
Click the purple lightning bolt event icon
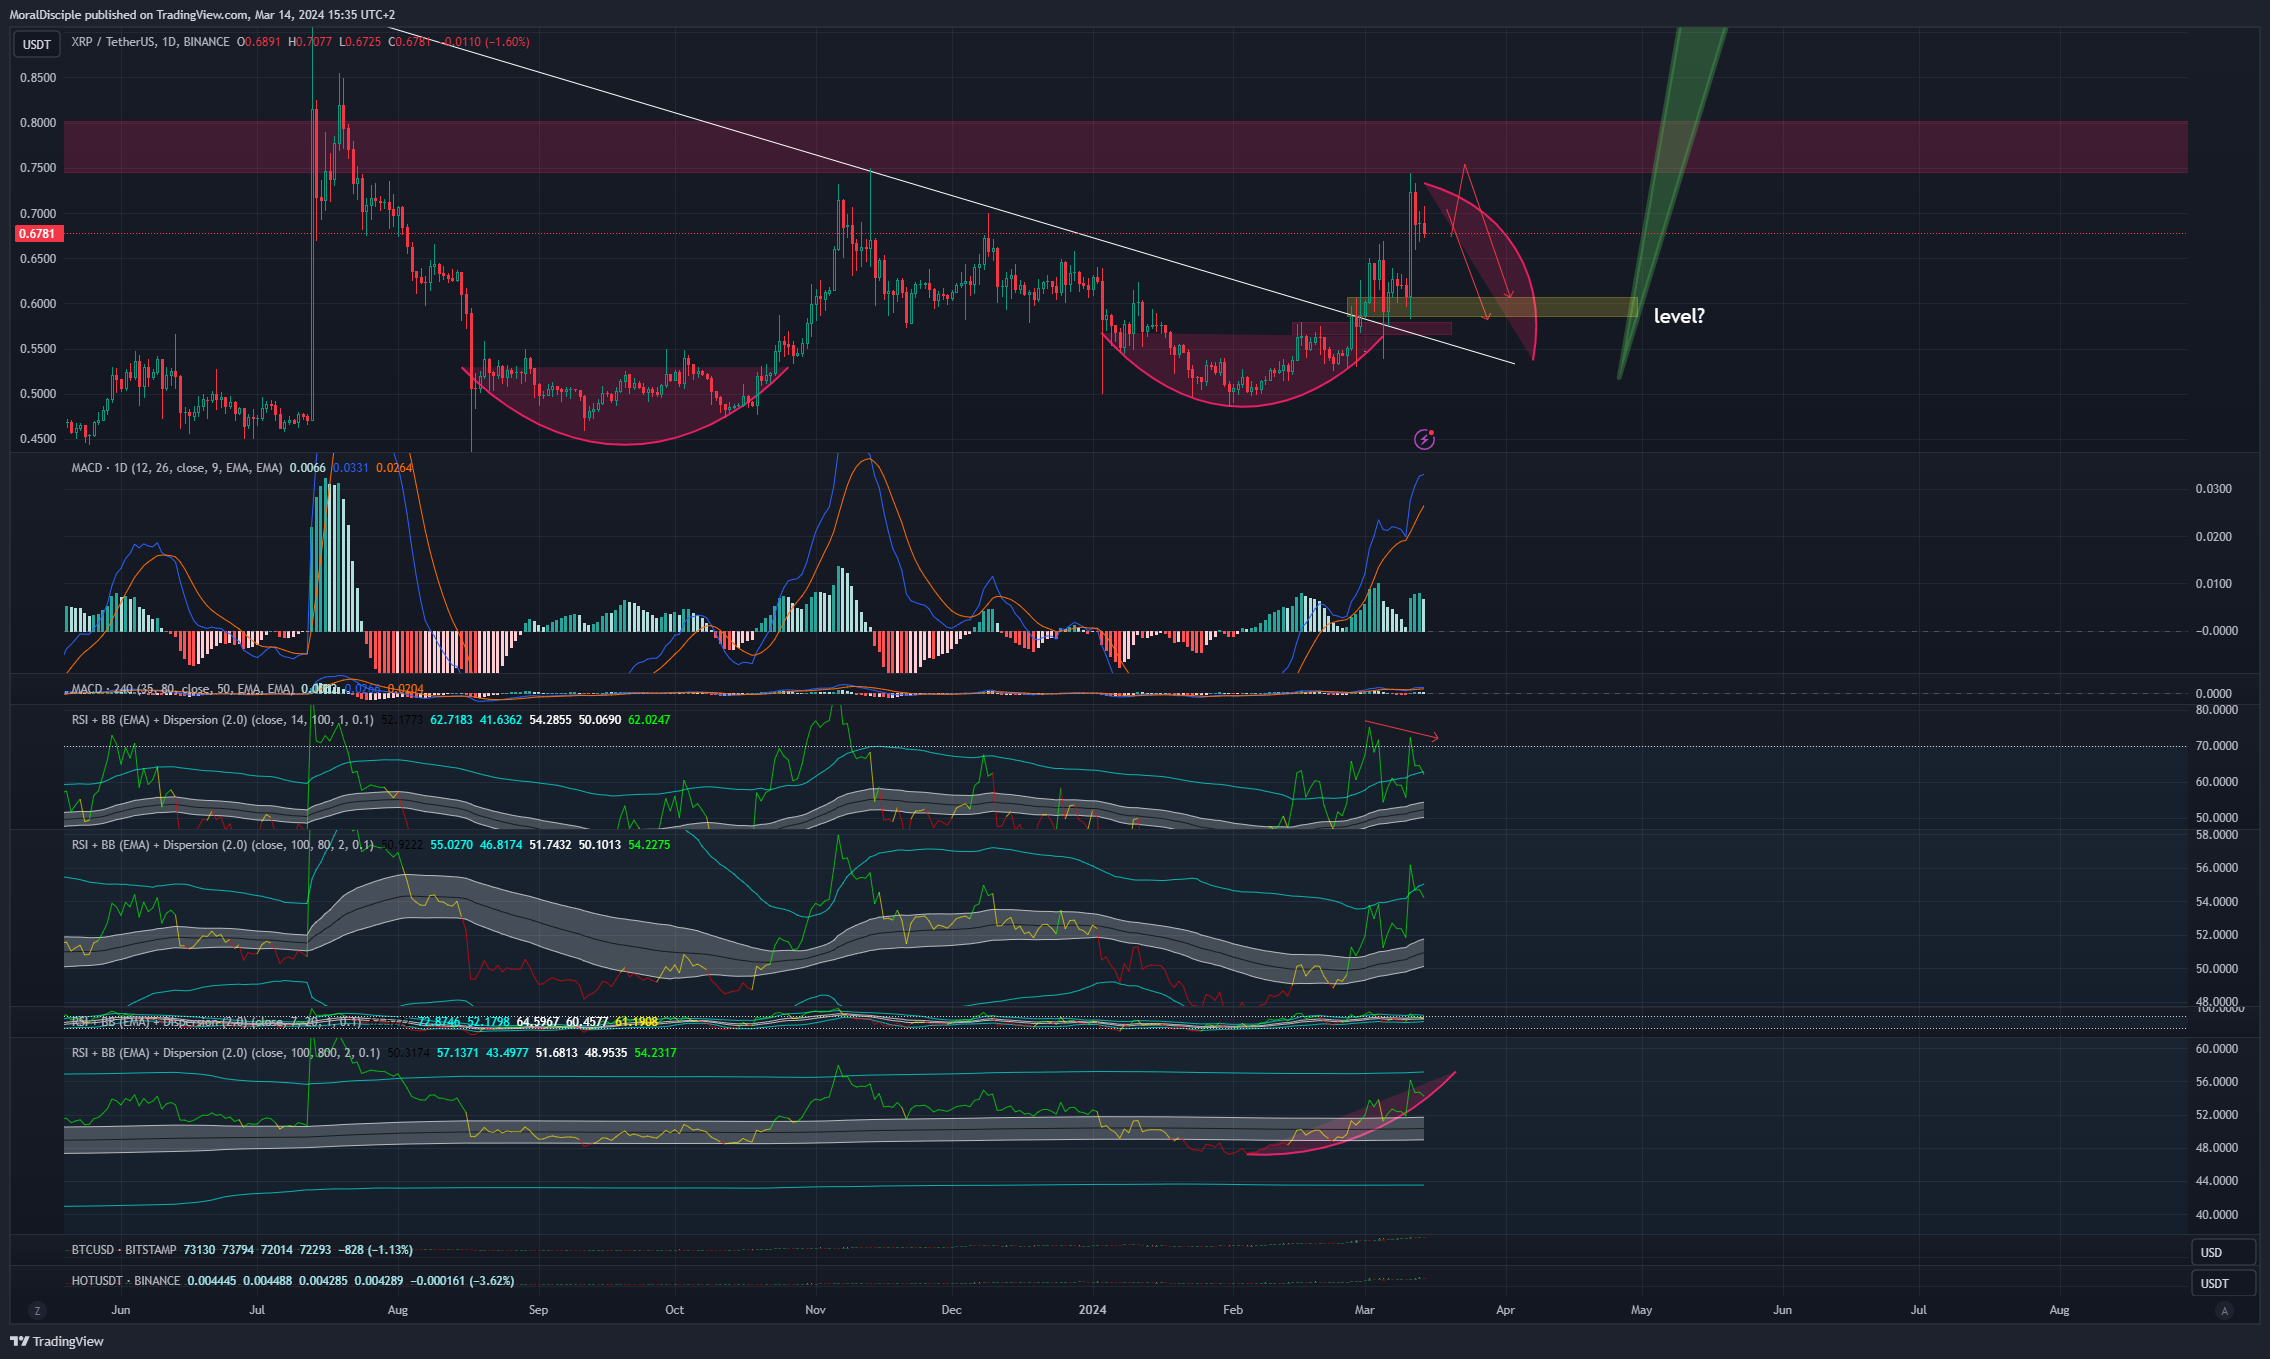click(x=1424, y=439)
